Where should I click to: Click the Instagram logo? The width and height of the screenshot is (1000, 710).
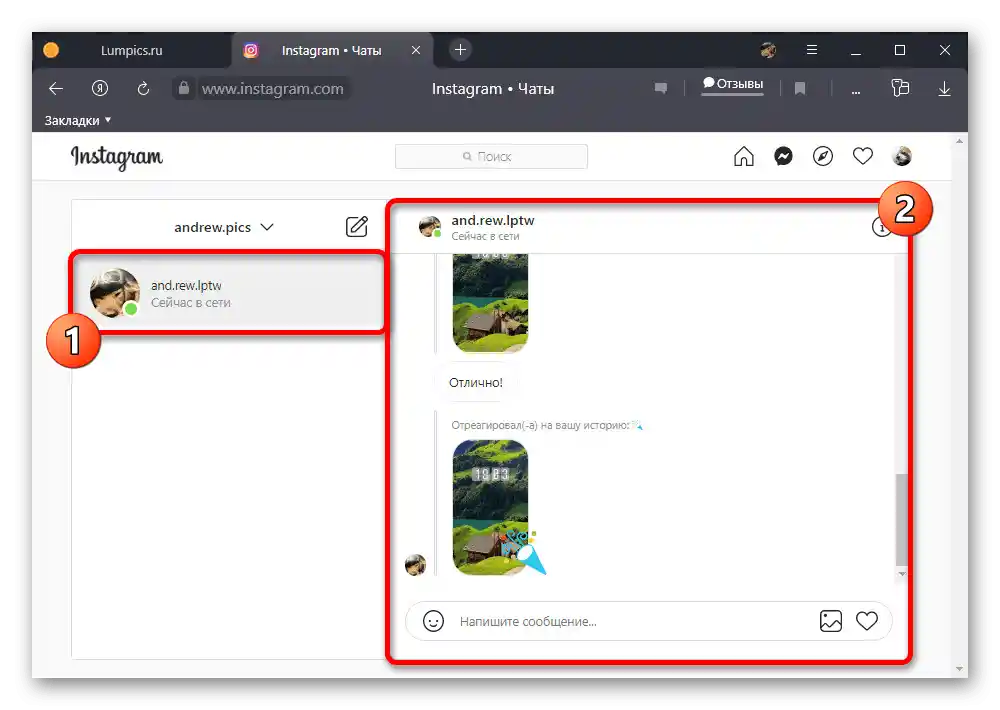coord(117,157)
